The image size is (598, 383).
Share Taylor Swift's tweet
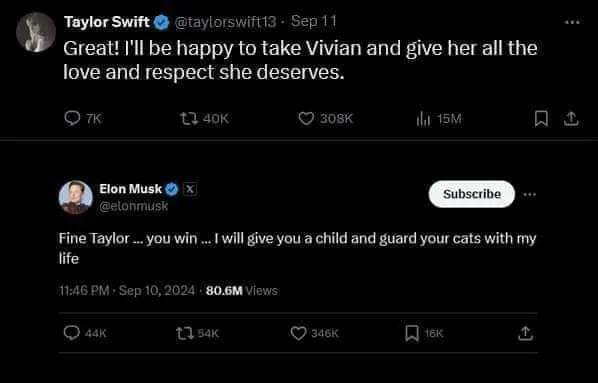571,119
